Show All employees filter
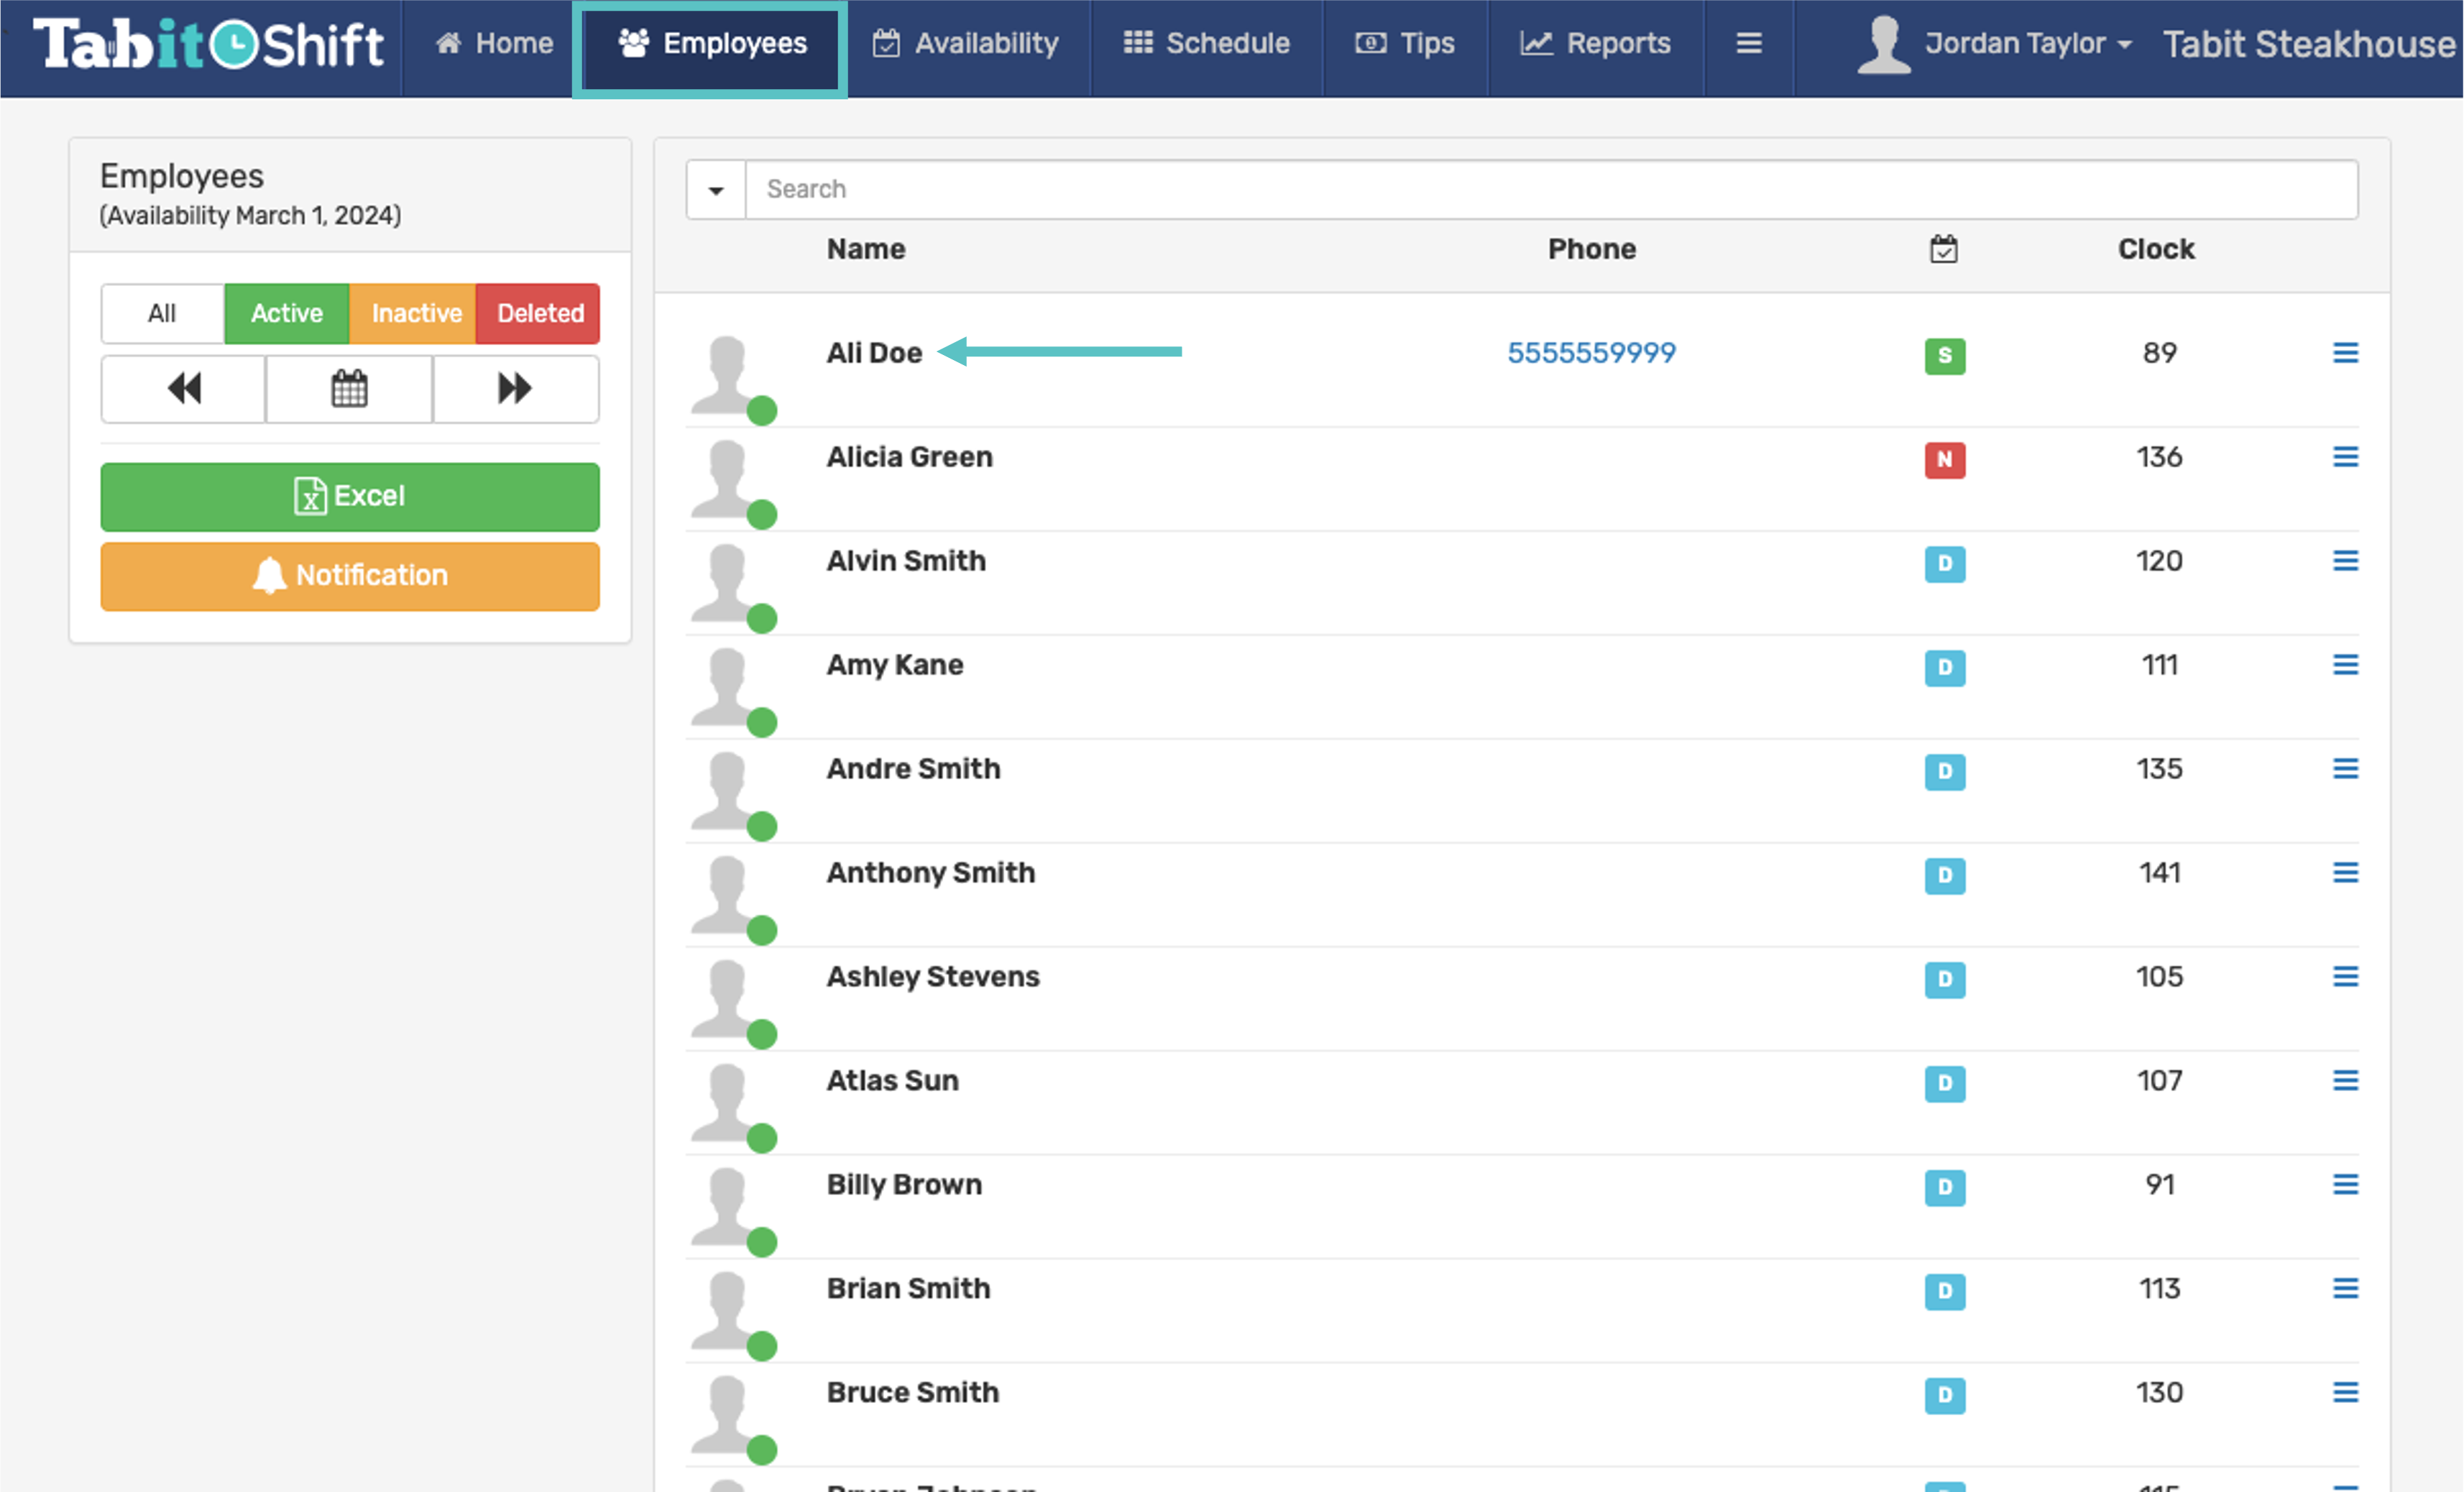 coord(162,314)
